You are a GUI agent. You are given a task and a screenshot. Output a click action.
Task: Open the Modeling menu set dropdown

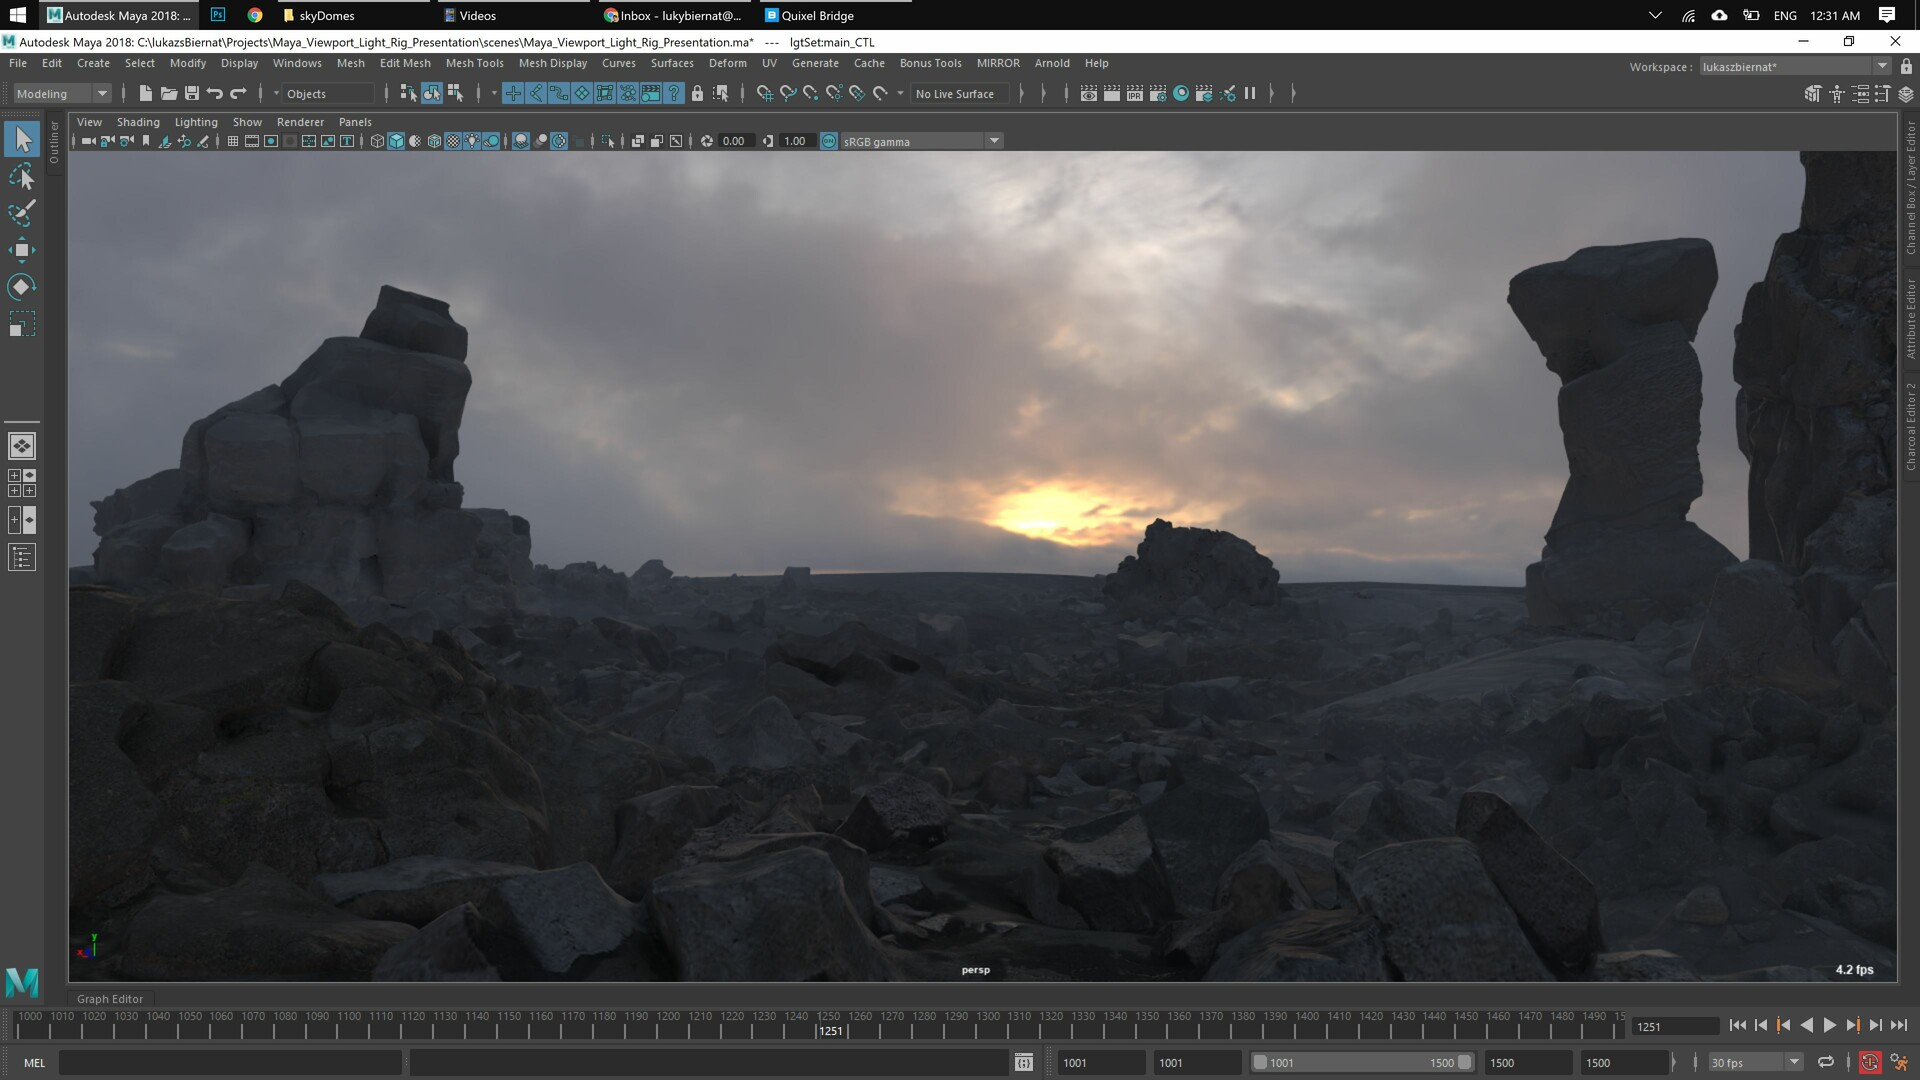(x=62, y=93)
